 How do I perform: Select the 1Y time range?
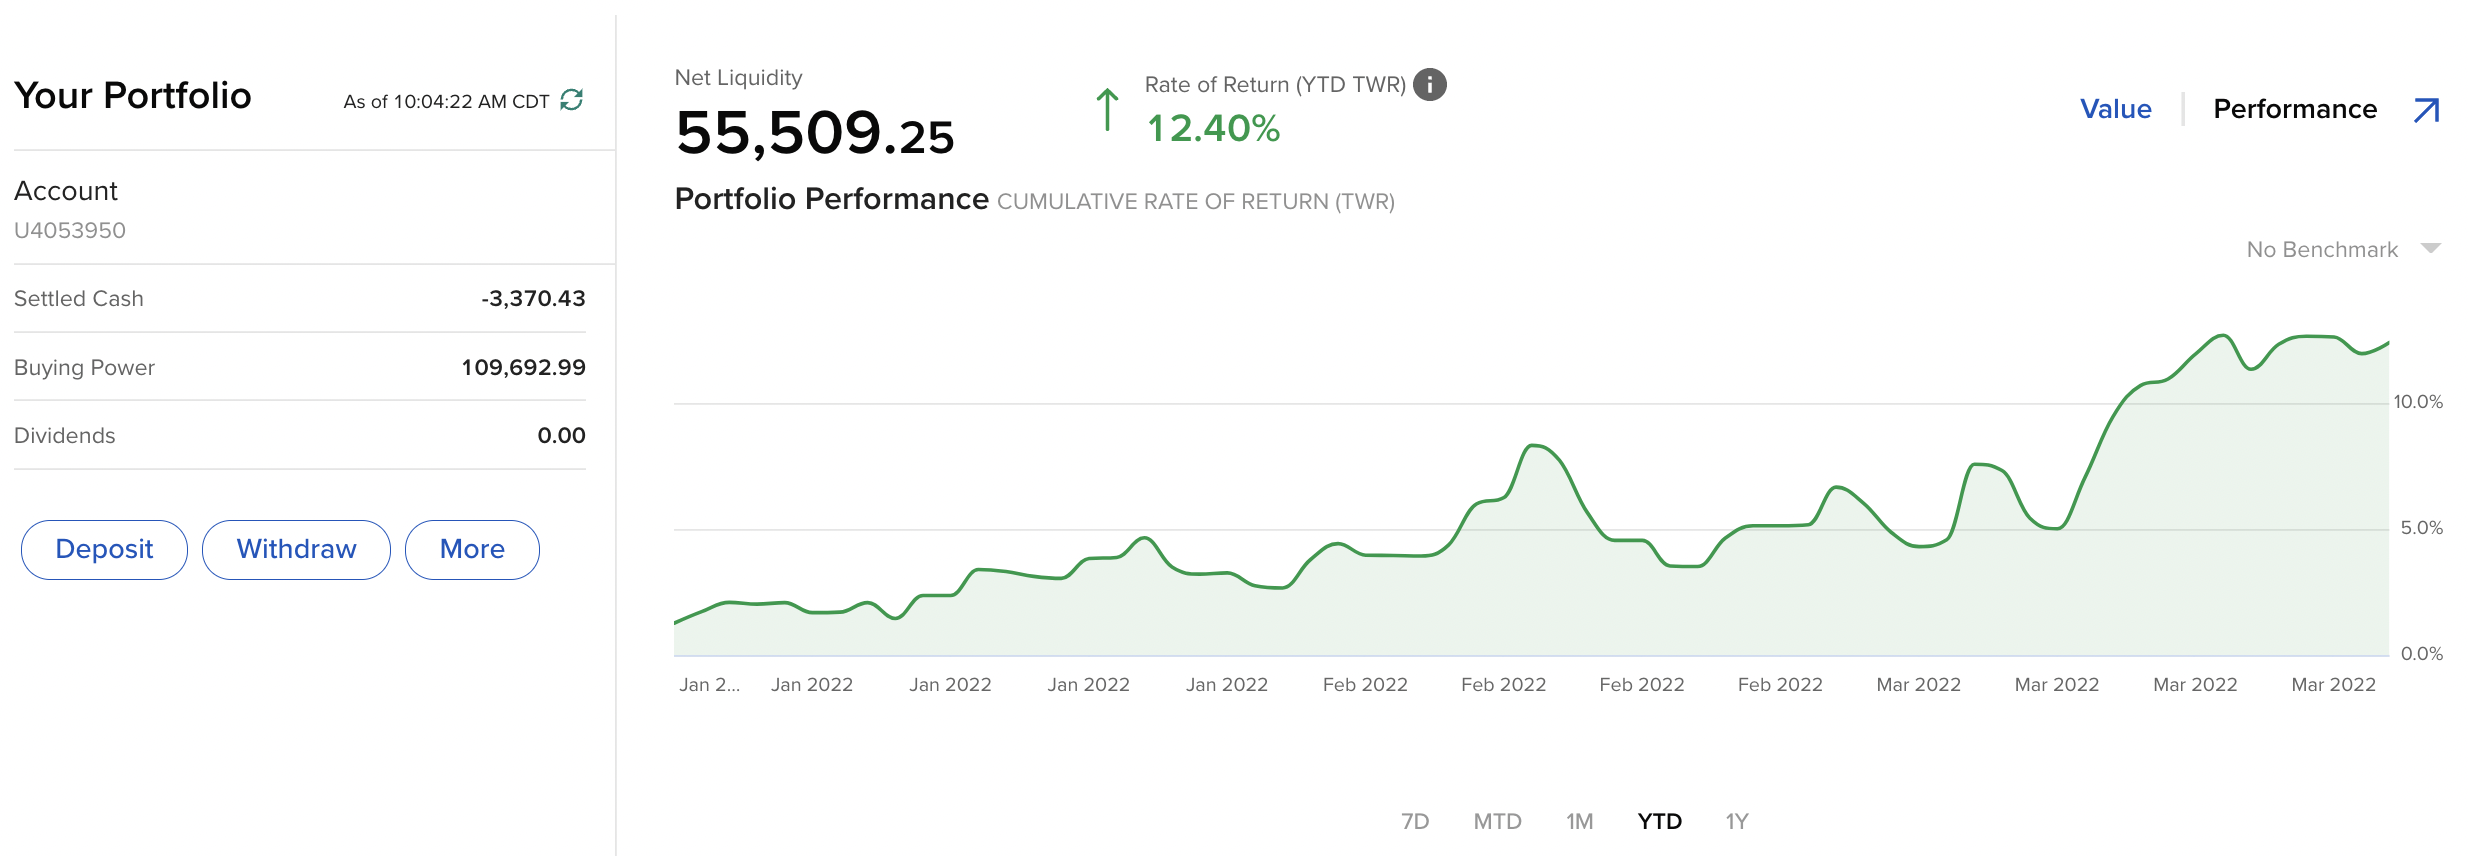coord(1737,821)
